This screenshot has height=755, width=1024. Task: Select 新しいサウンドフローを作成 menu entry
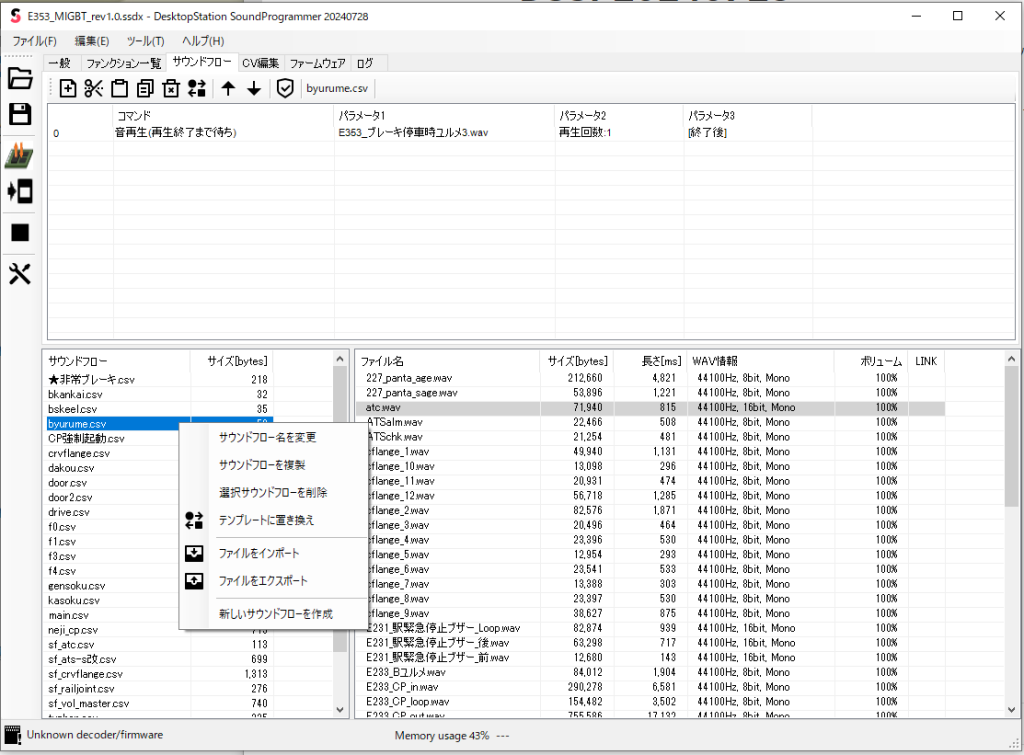point(275,613)
